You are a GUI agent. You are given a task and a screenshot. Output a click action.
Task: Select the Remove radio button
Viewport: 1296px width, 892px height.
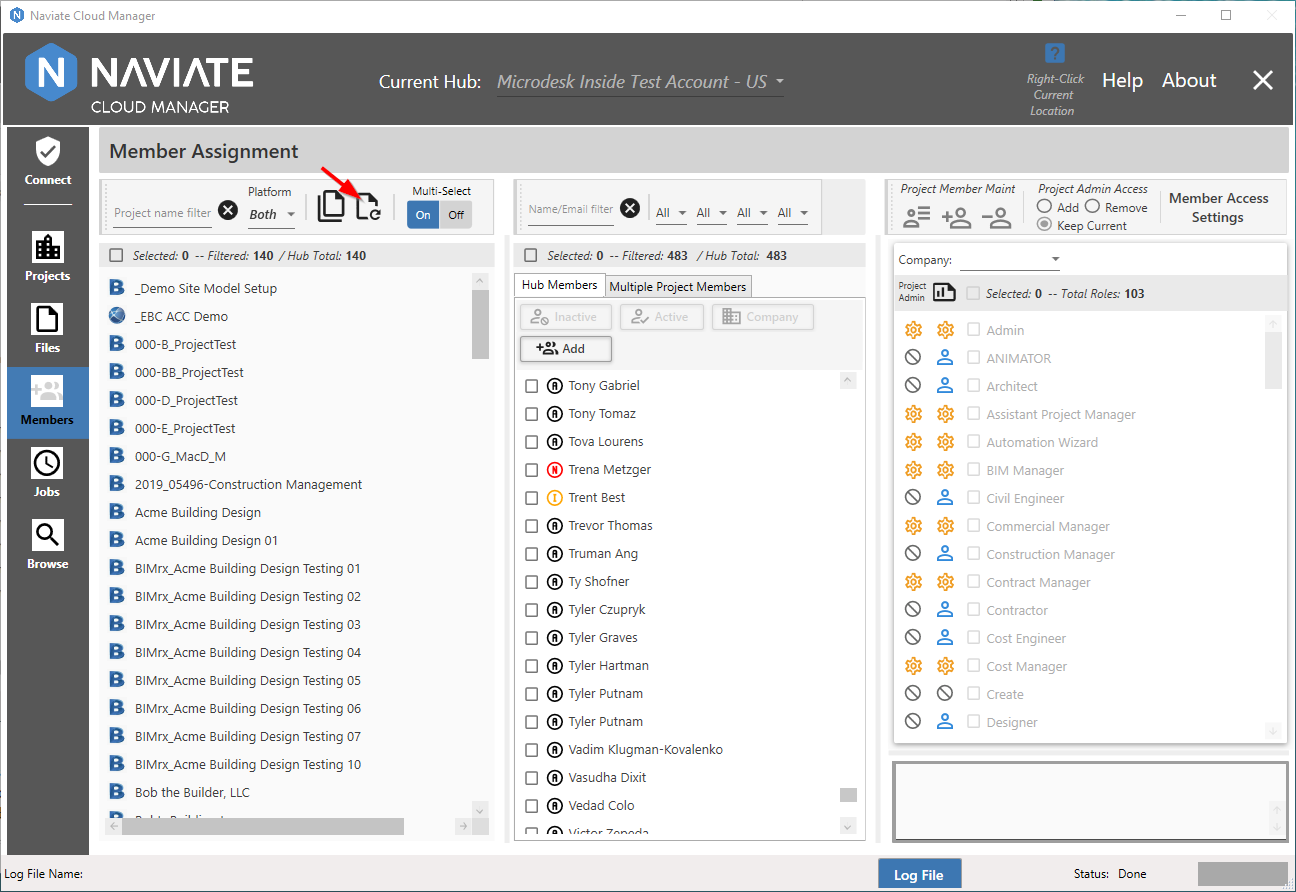1093,207
